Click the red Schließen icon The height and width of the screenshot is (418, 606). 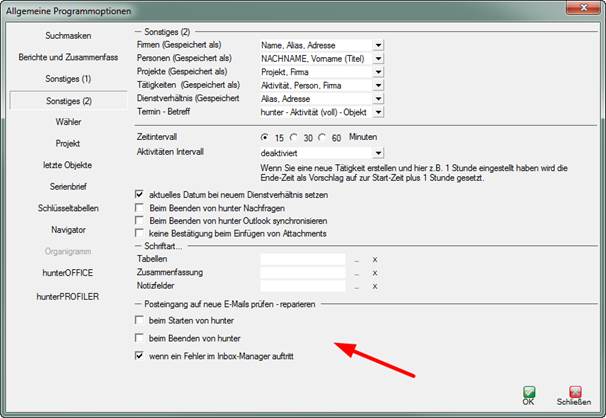pyautogui.click(x=574, y=393)
